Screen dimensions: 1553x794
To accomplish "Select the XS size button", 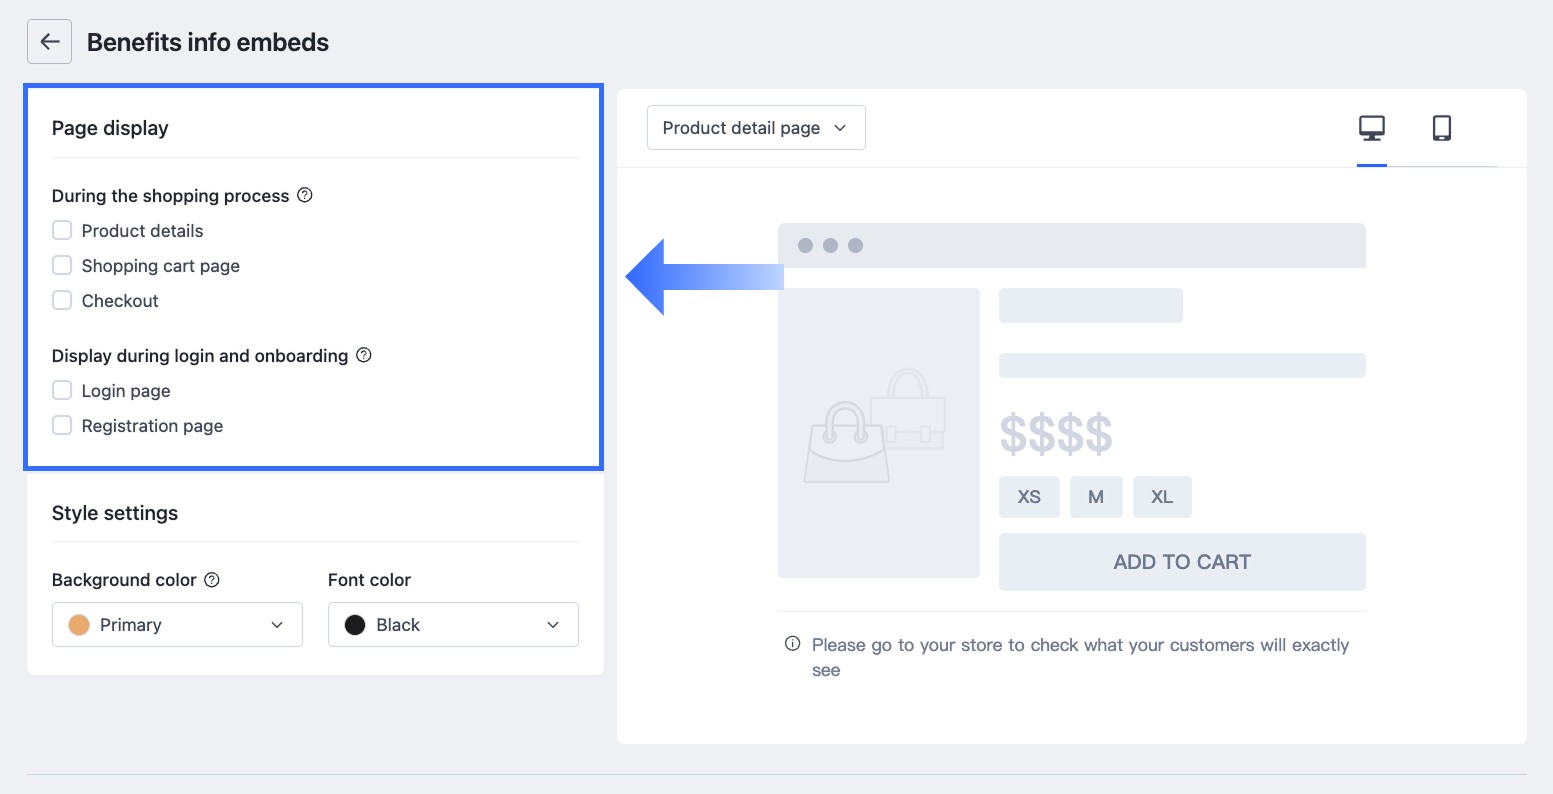I will (1029, 497).
